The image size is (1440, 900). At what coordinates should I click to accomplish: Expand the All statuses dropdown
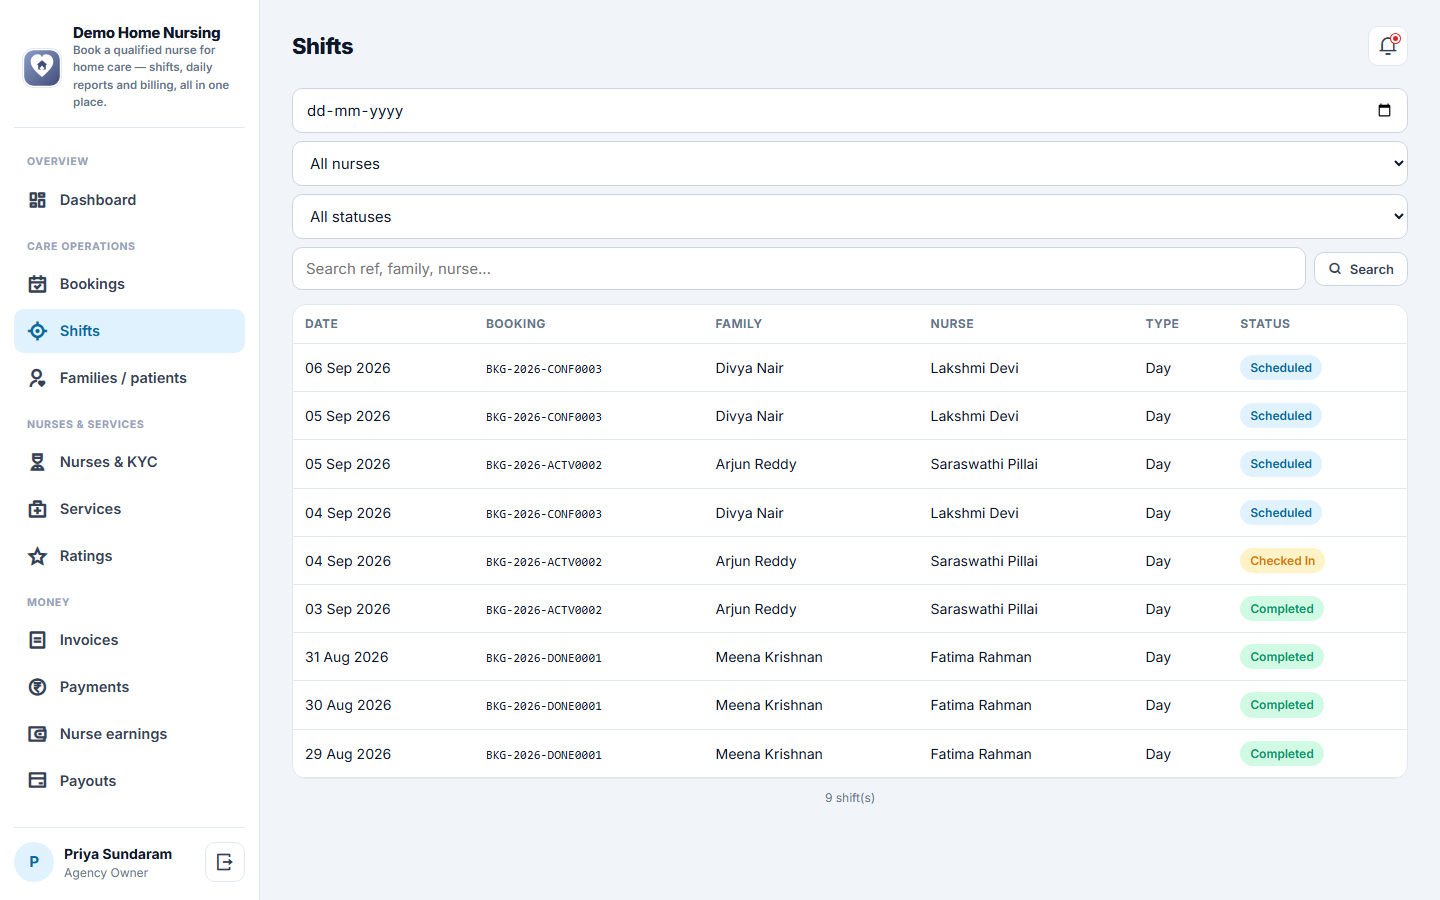pos(850,217)
